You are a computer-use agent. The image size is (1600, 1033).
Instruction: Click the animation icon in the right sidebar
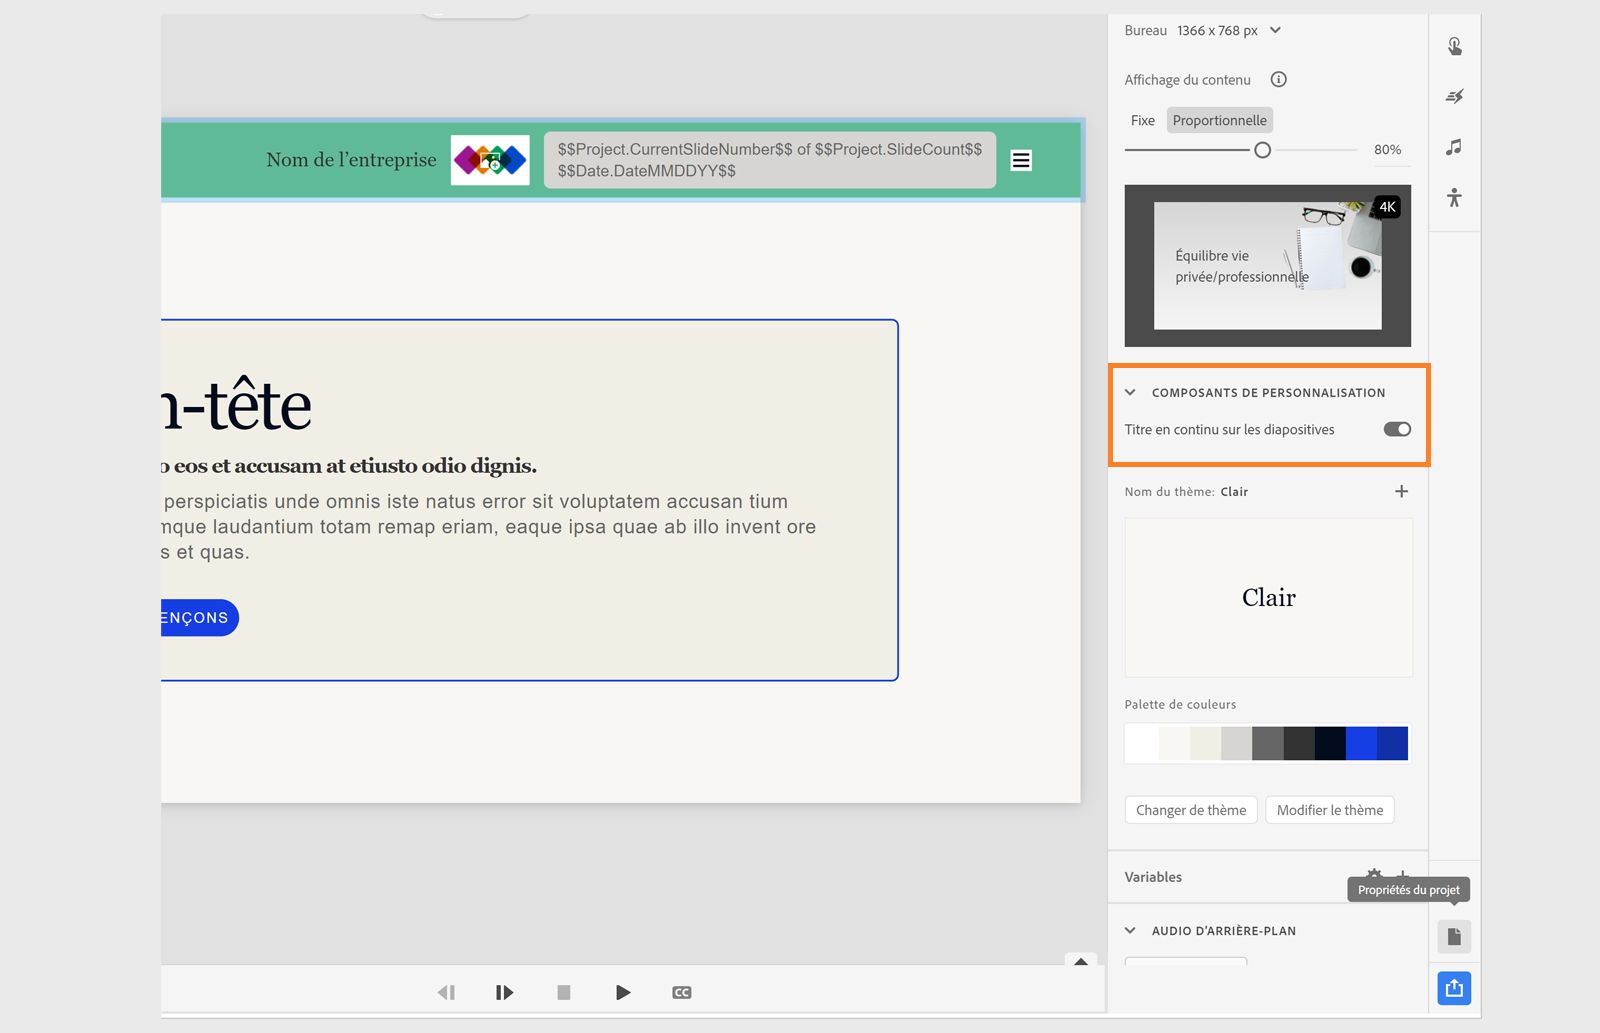pos(1454,97)
